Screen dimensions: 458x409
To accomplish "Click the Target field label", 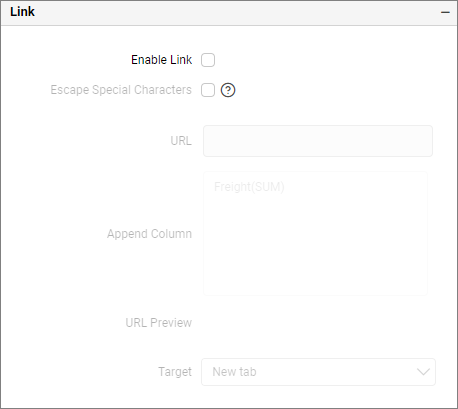I will 175,372.
